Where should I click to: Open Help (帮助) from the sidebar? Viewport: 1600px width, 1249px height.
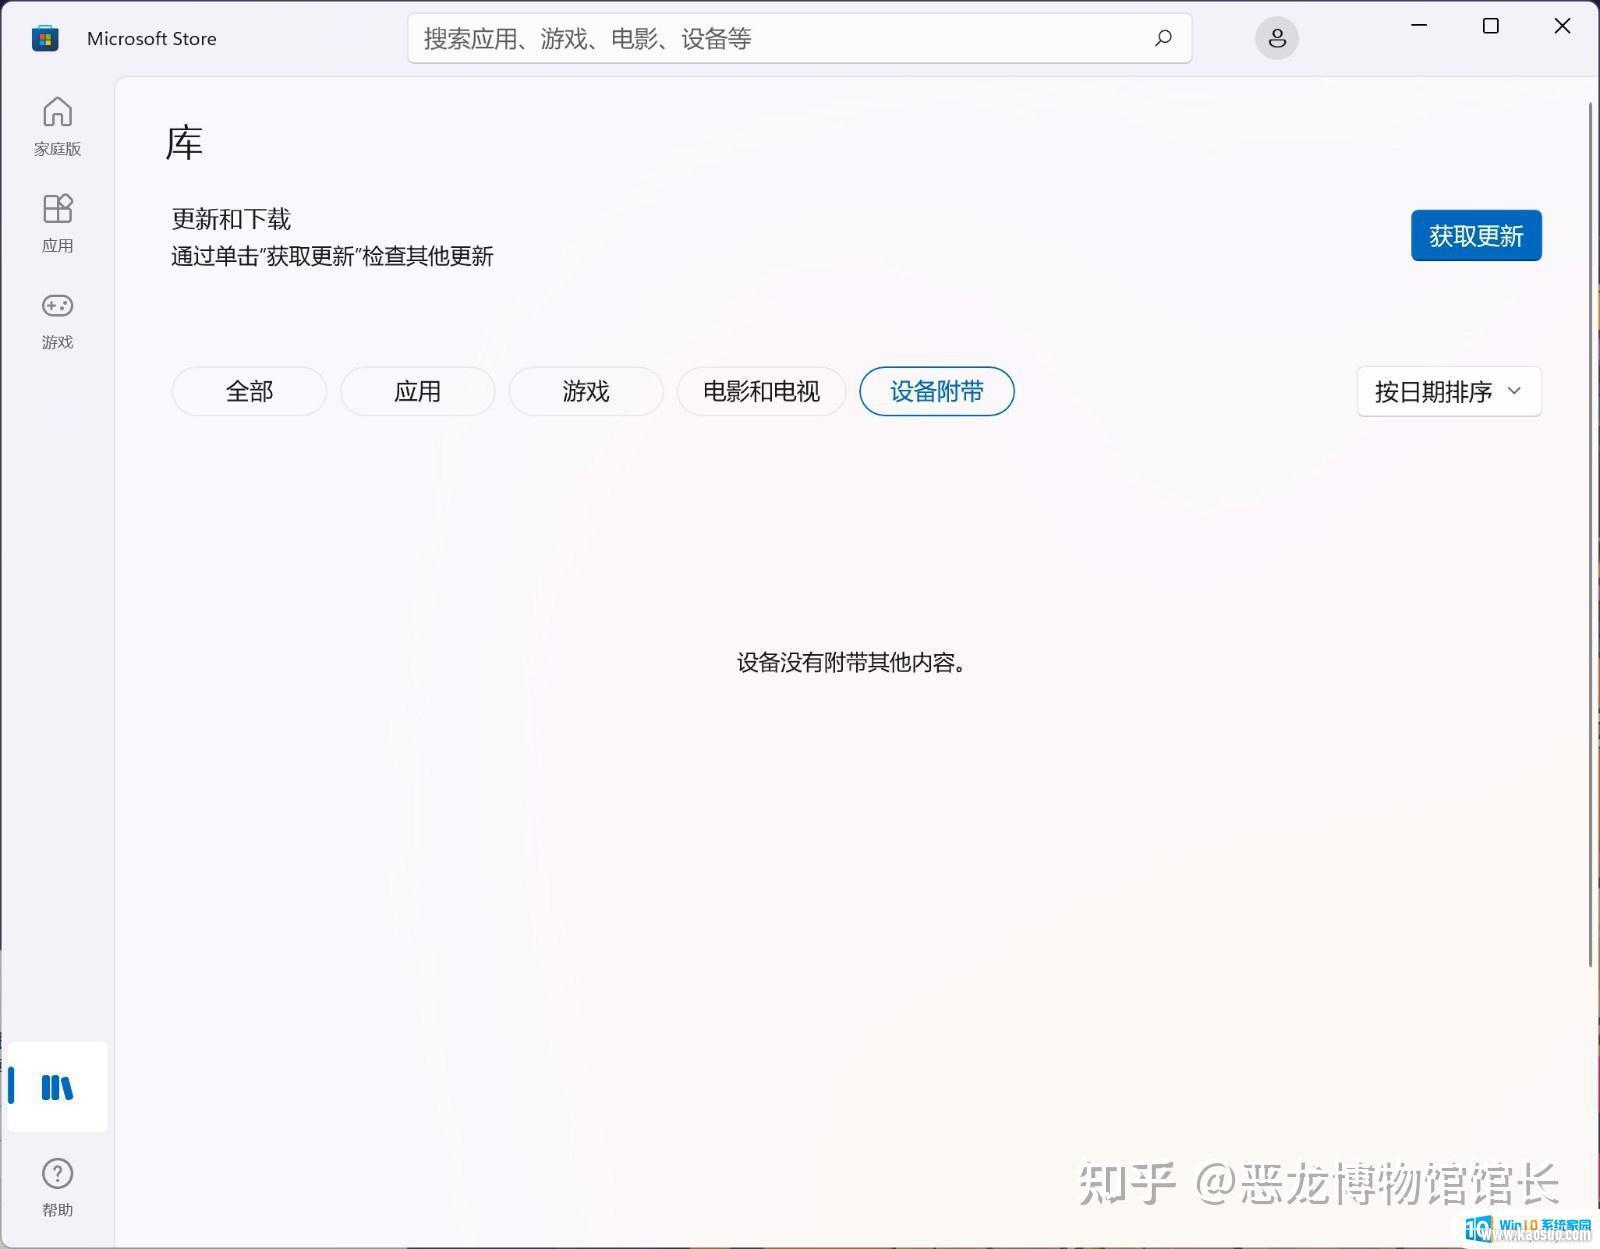click(x=57, y=1187)
